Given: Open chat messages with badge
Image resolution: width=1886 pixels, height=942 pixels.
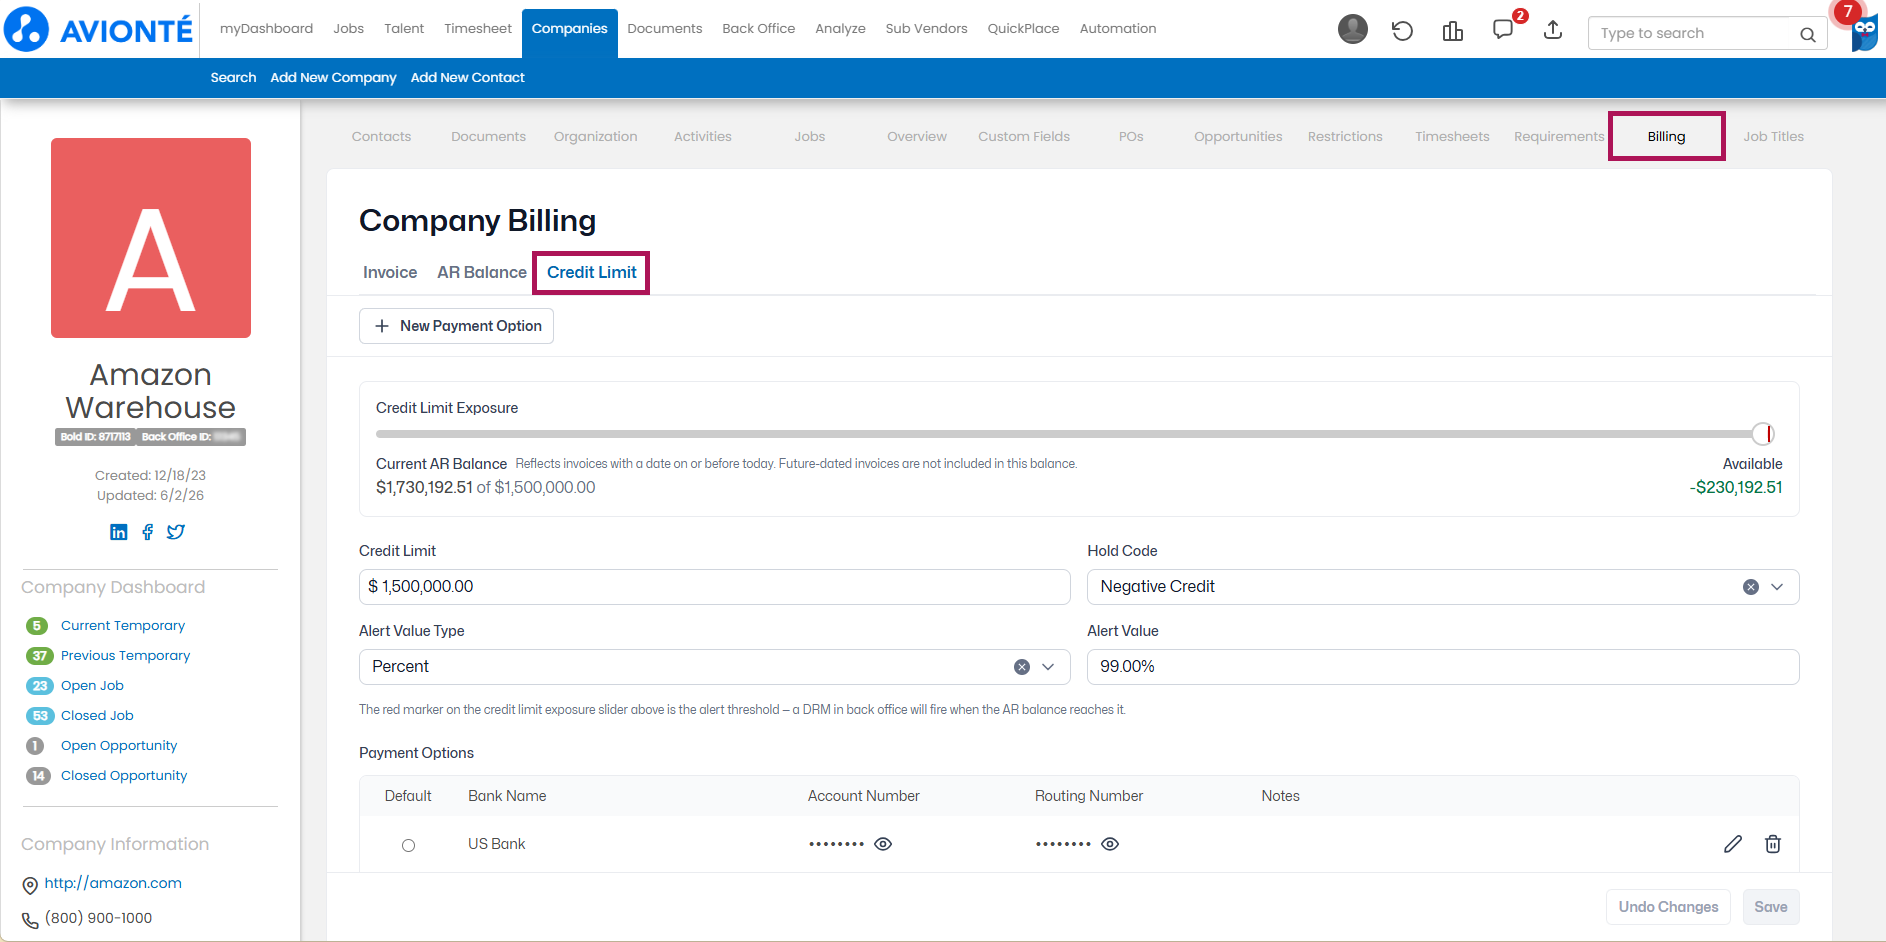Looking at the screenshot, I should point(1503,29).
